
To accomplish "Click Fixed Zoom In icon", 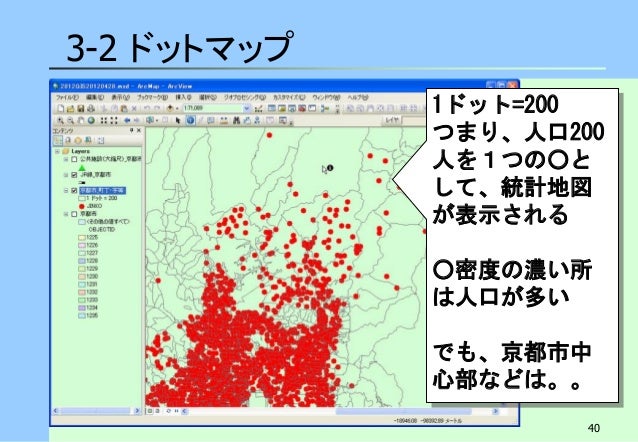I will 104,120.
